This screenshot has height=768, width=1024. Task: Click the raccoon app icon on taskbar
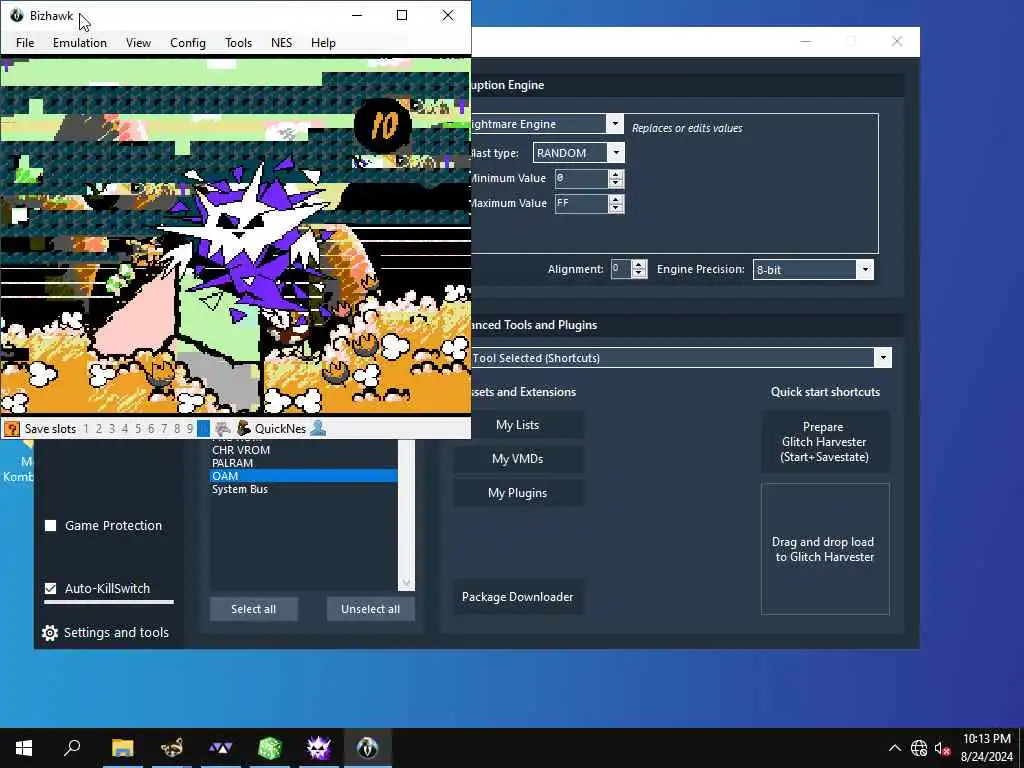pyautogui.click(x=172, y=748)
